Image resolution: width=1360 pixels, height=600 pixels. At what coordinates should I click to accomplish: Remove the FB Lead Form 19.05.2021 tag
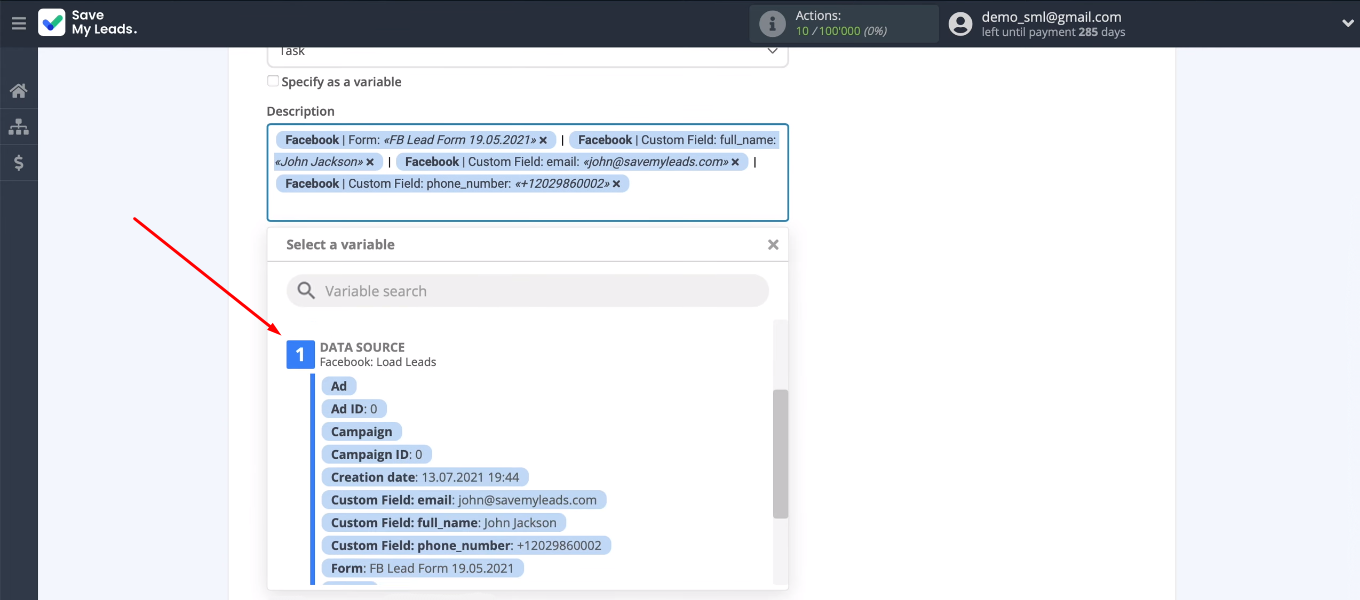(543, 141)
